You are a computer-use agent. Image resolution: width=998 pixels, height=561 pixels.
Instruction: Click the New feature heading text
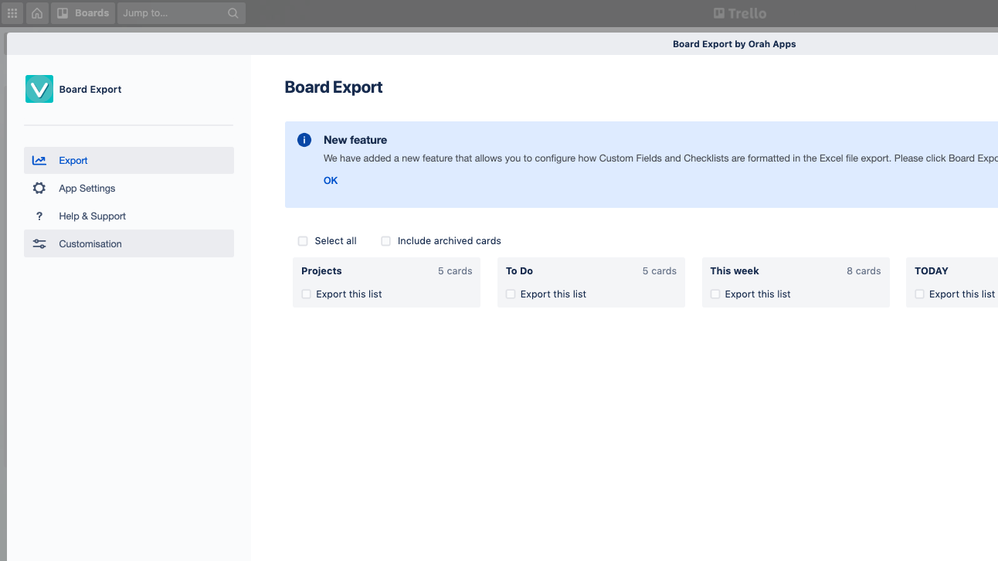click(355, 140)
